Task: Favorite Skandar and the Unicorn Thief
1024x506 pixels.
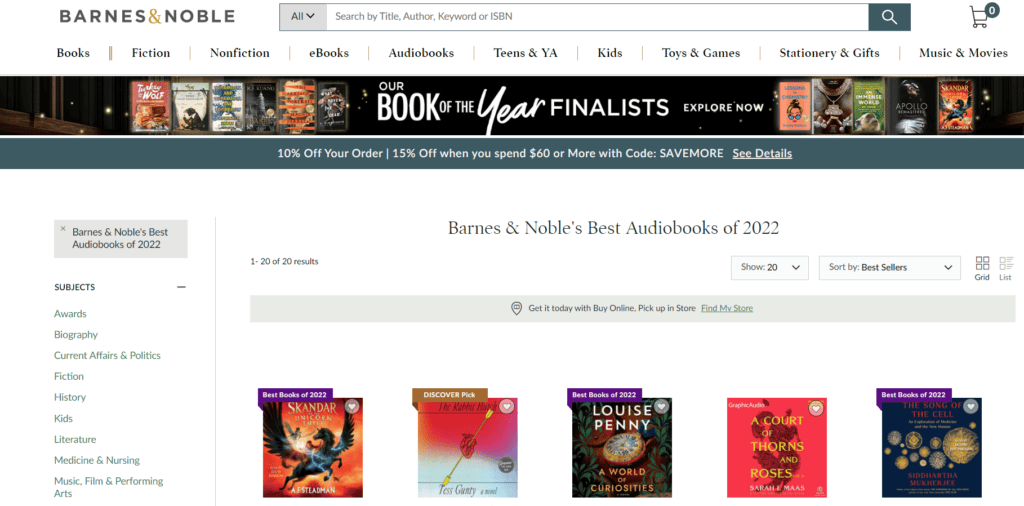Action: coord(352,406)
